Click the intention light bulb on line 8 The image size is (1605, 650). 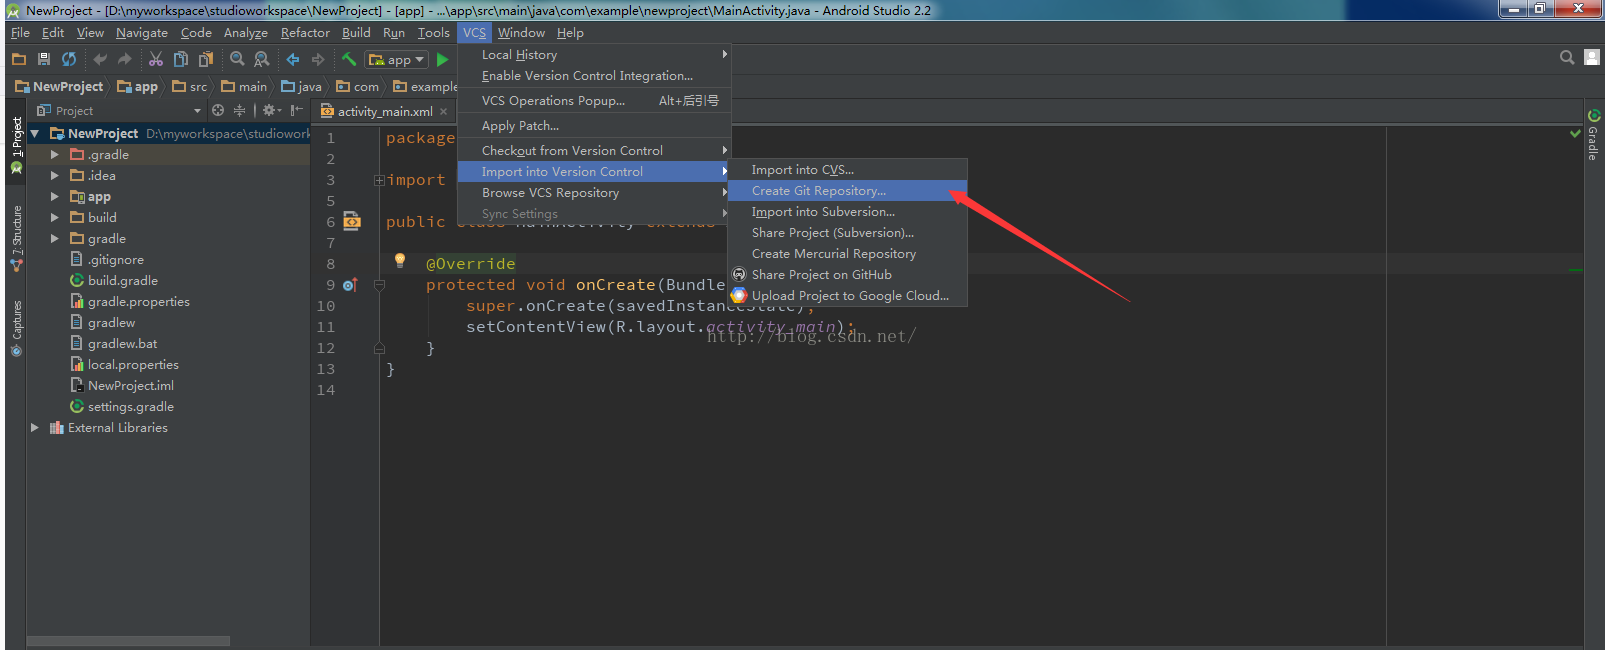[x=400, y=260]
